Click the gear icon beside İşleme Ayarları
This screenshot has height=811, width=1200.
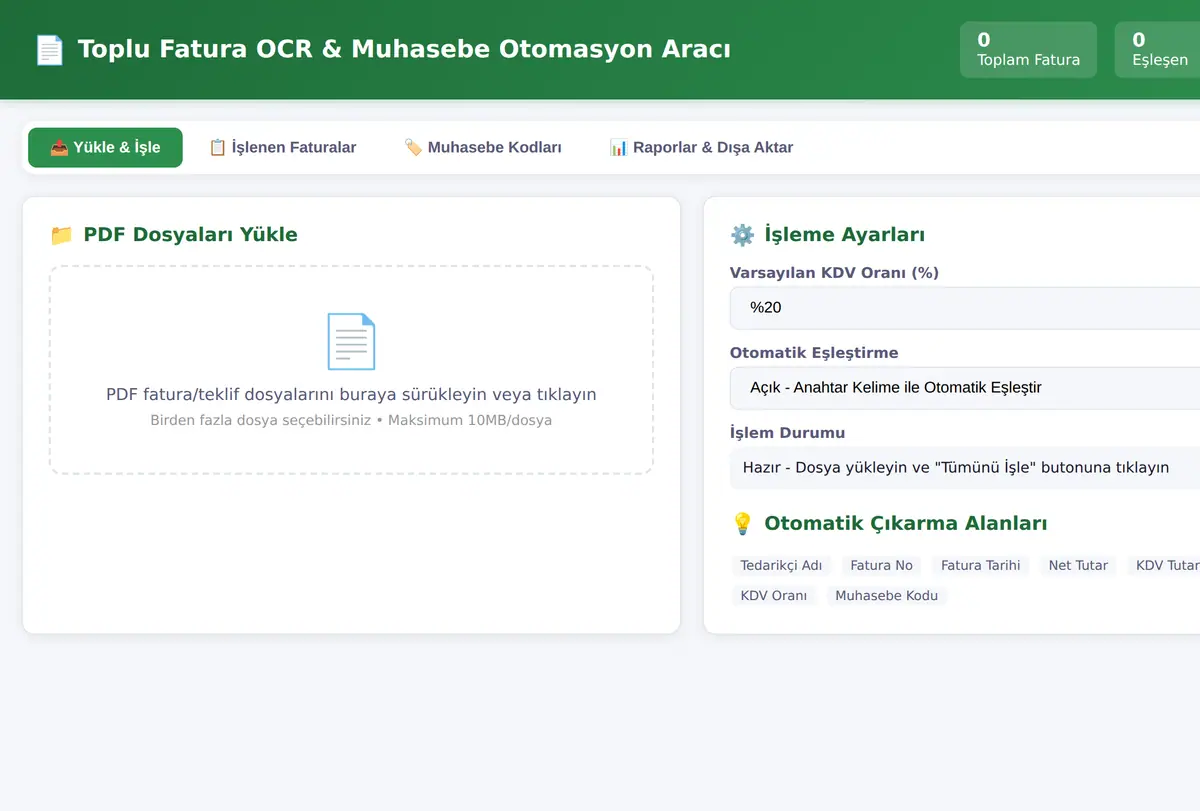point(742,235)
